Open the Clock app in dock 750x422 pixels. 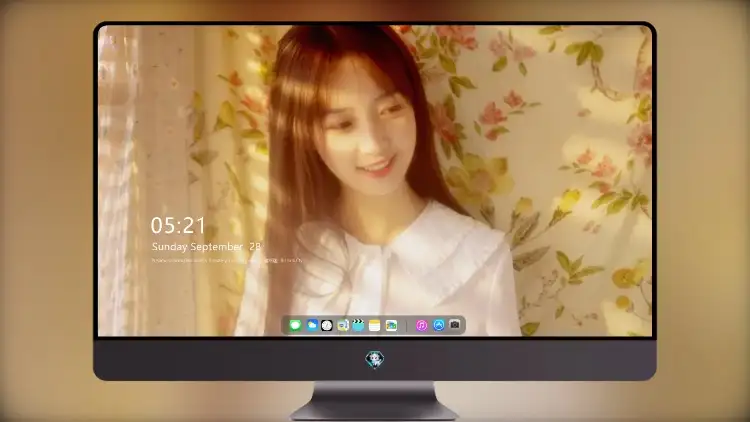[x=327, y=325]
